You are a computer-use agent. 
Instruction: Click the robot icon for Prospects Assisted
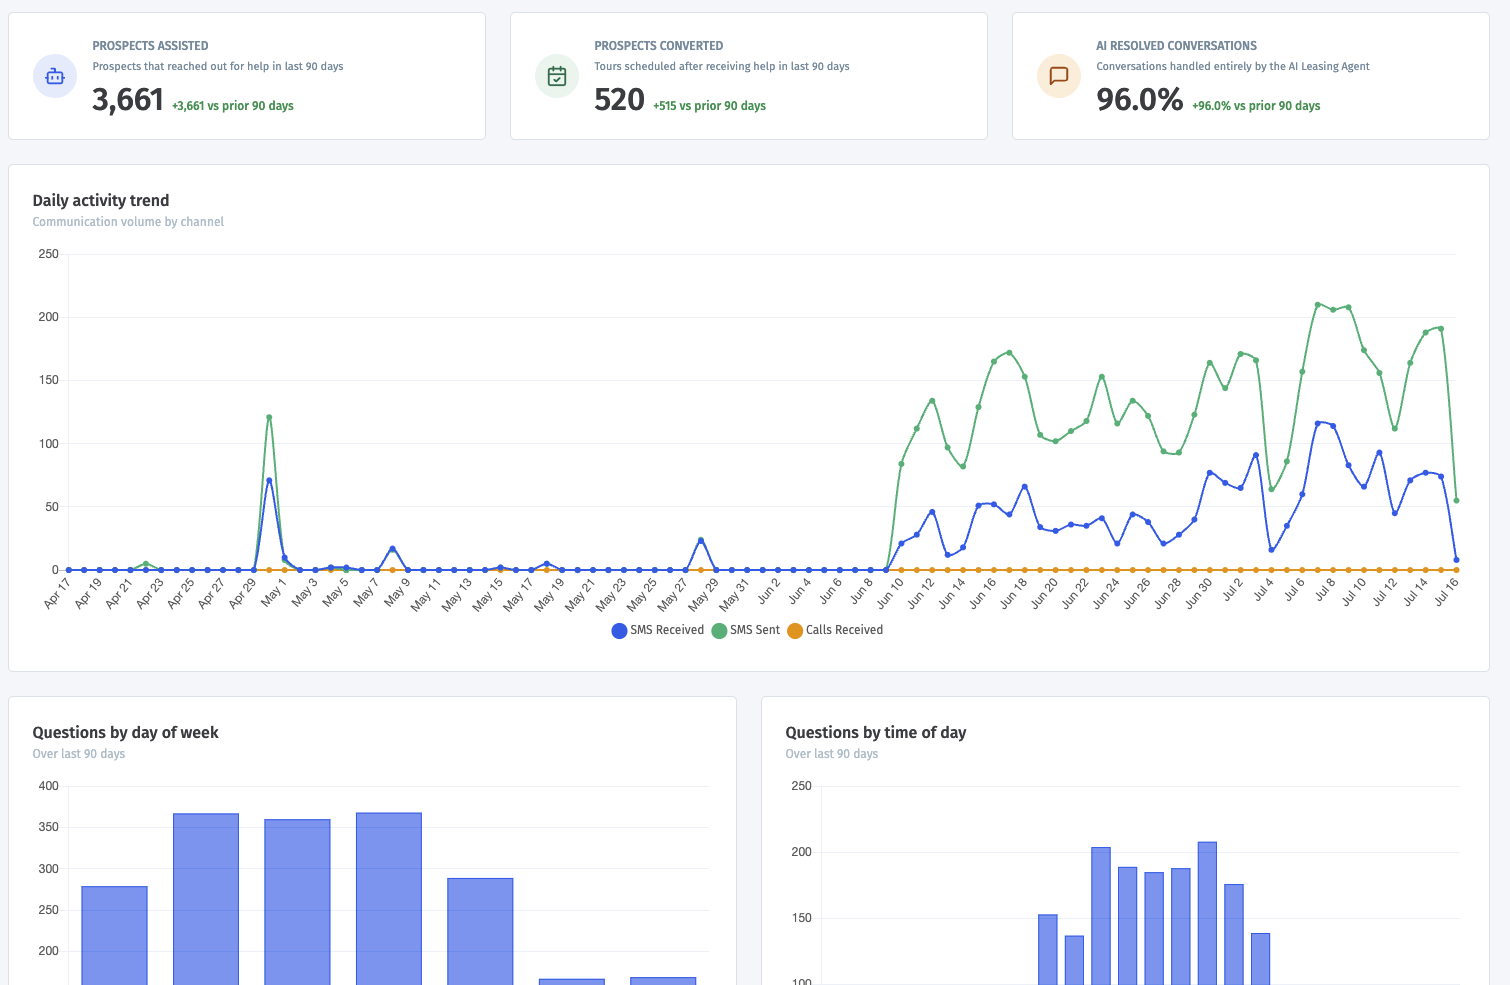(x=55, y=76)
